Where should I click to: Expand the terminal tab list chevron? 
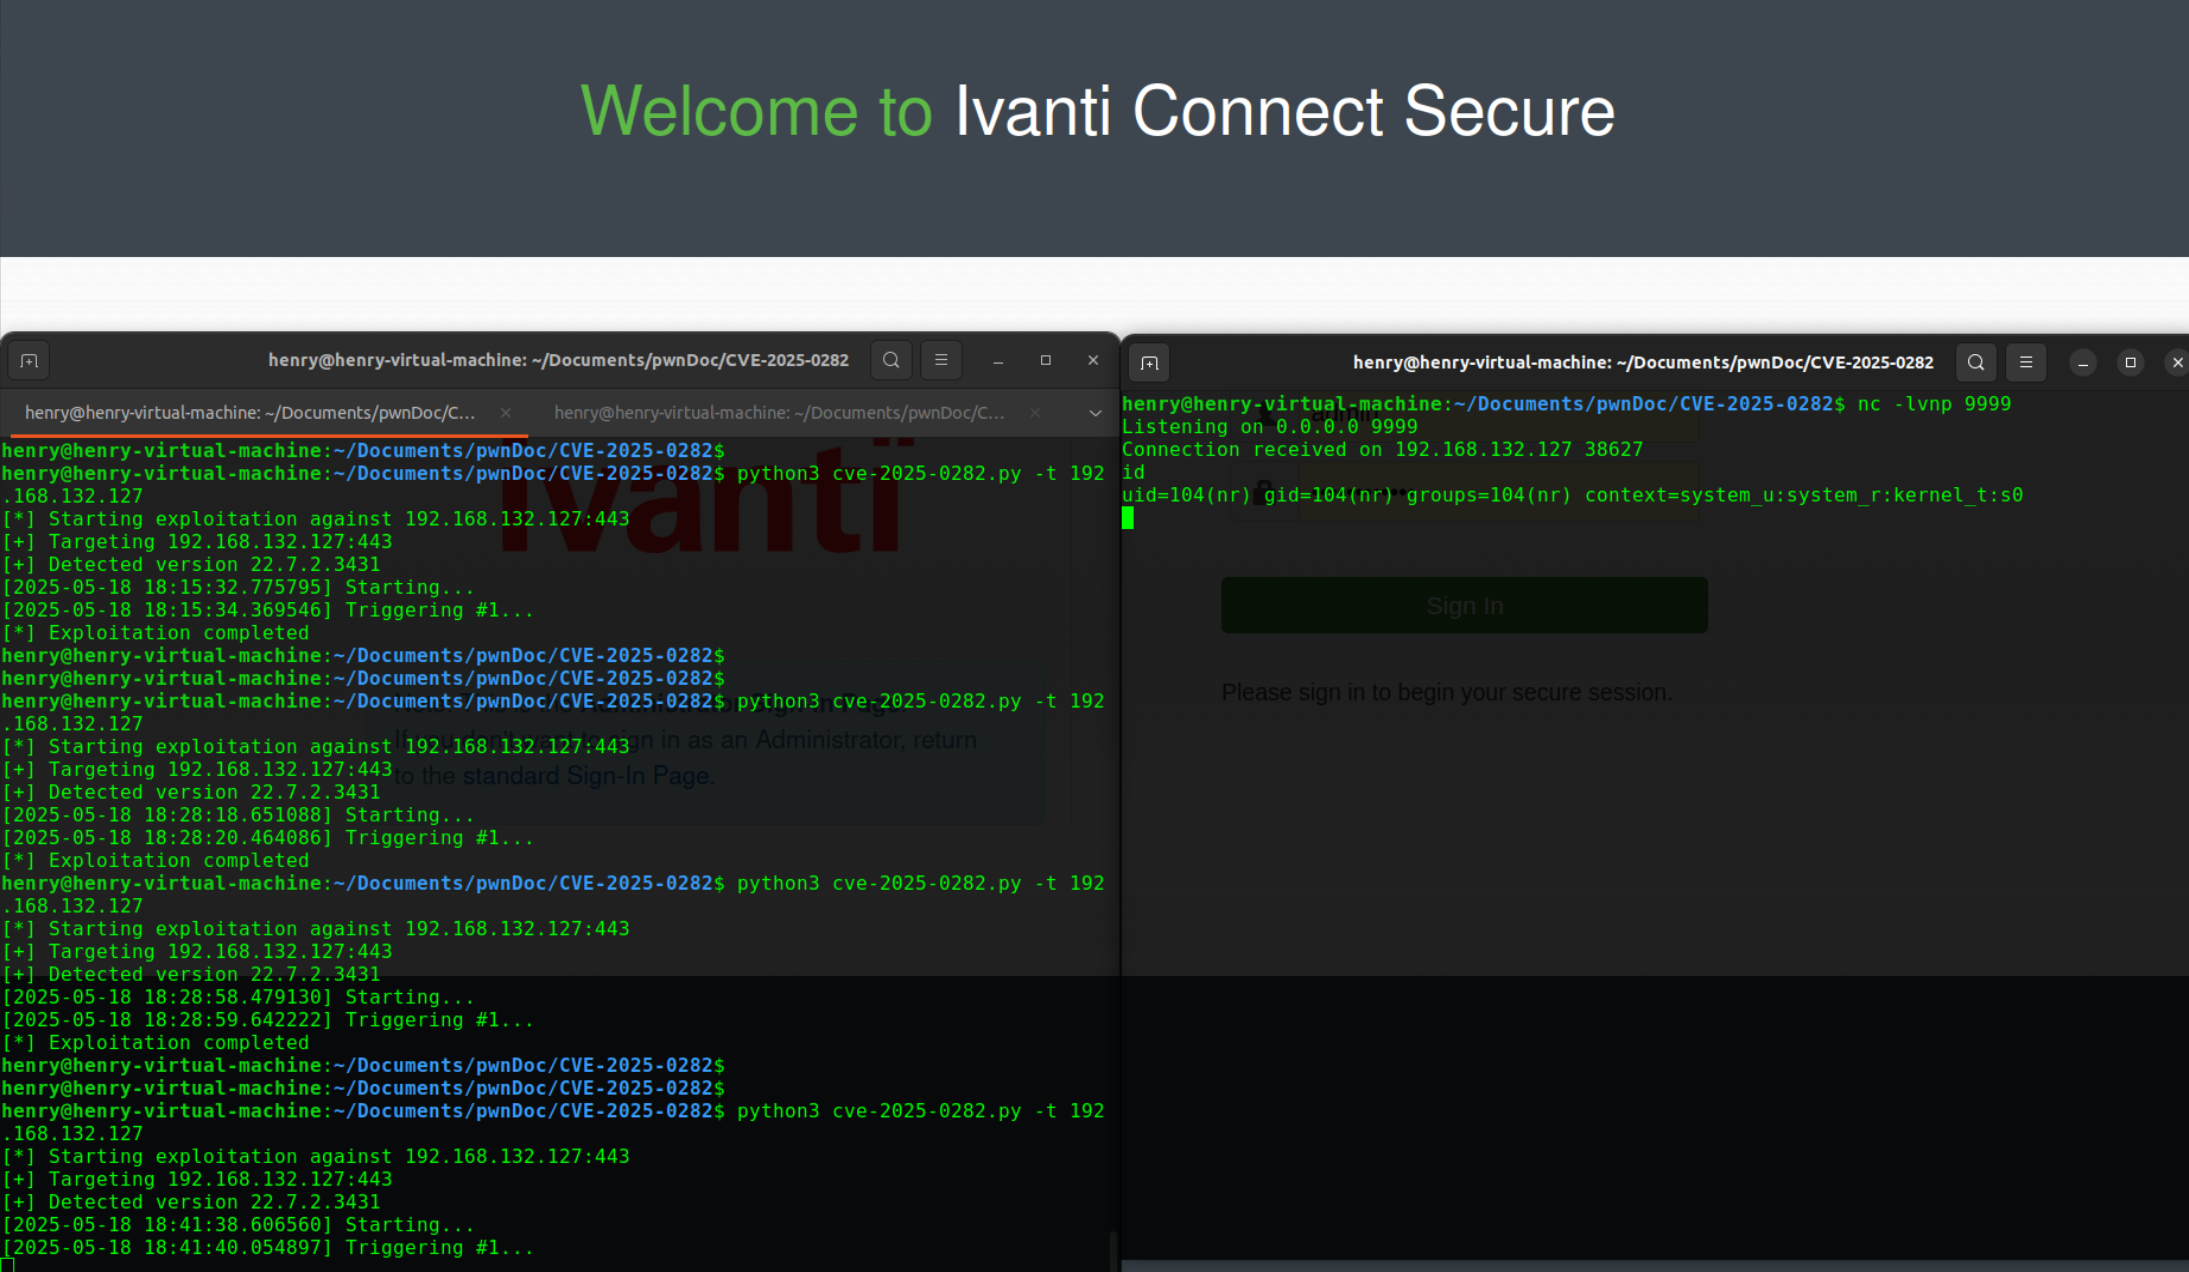pyautogui.click(x=1095, y=413)
